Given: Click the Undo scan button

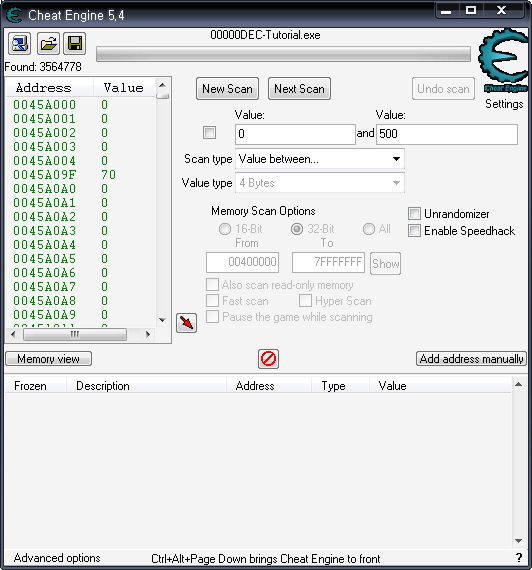Looking at the screenshot, I should (443, 89).
